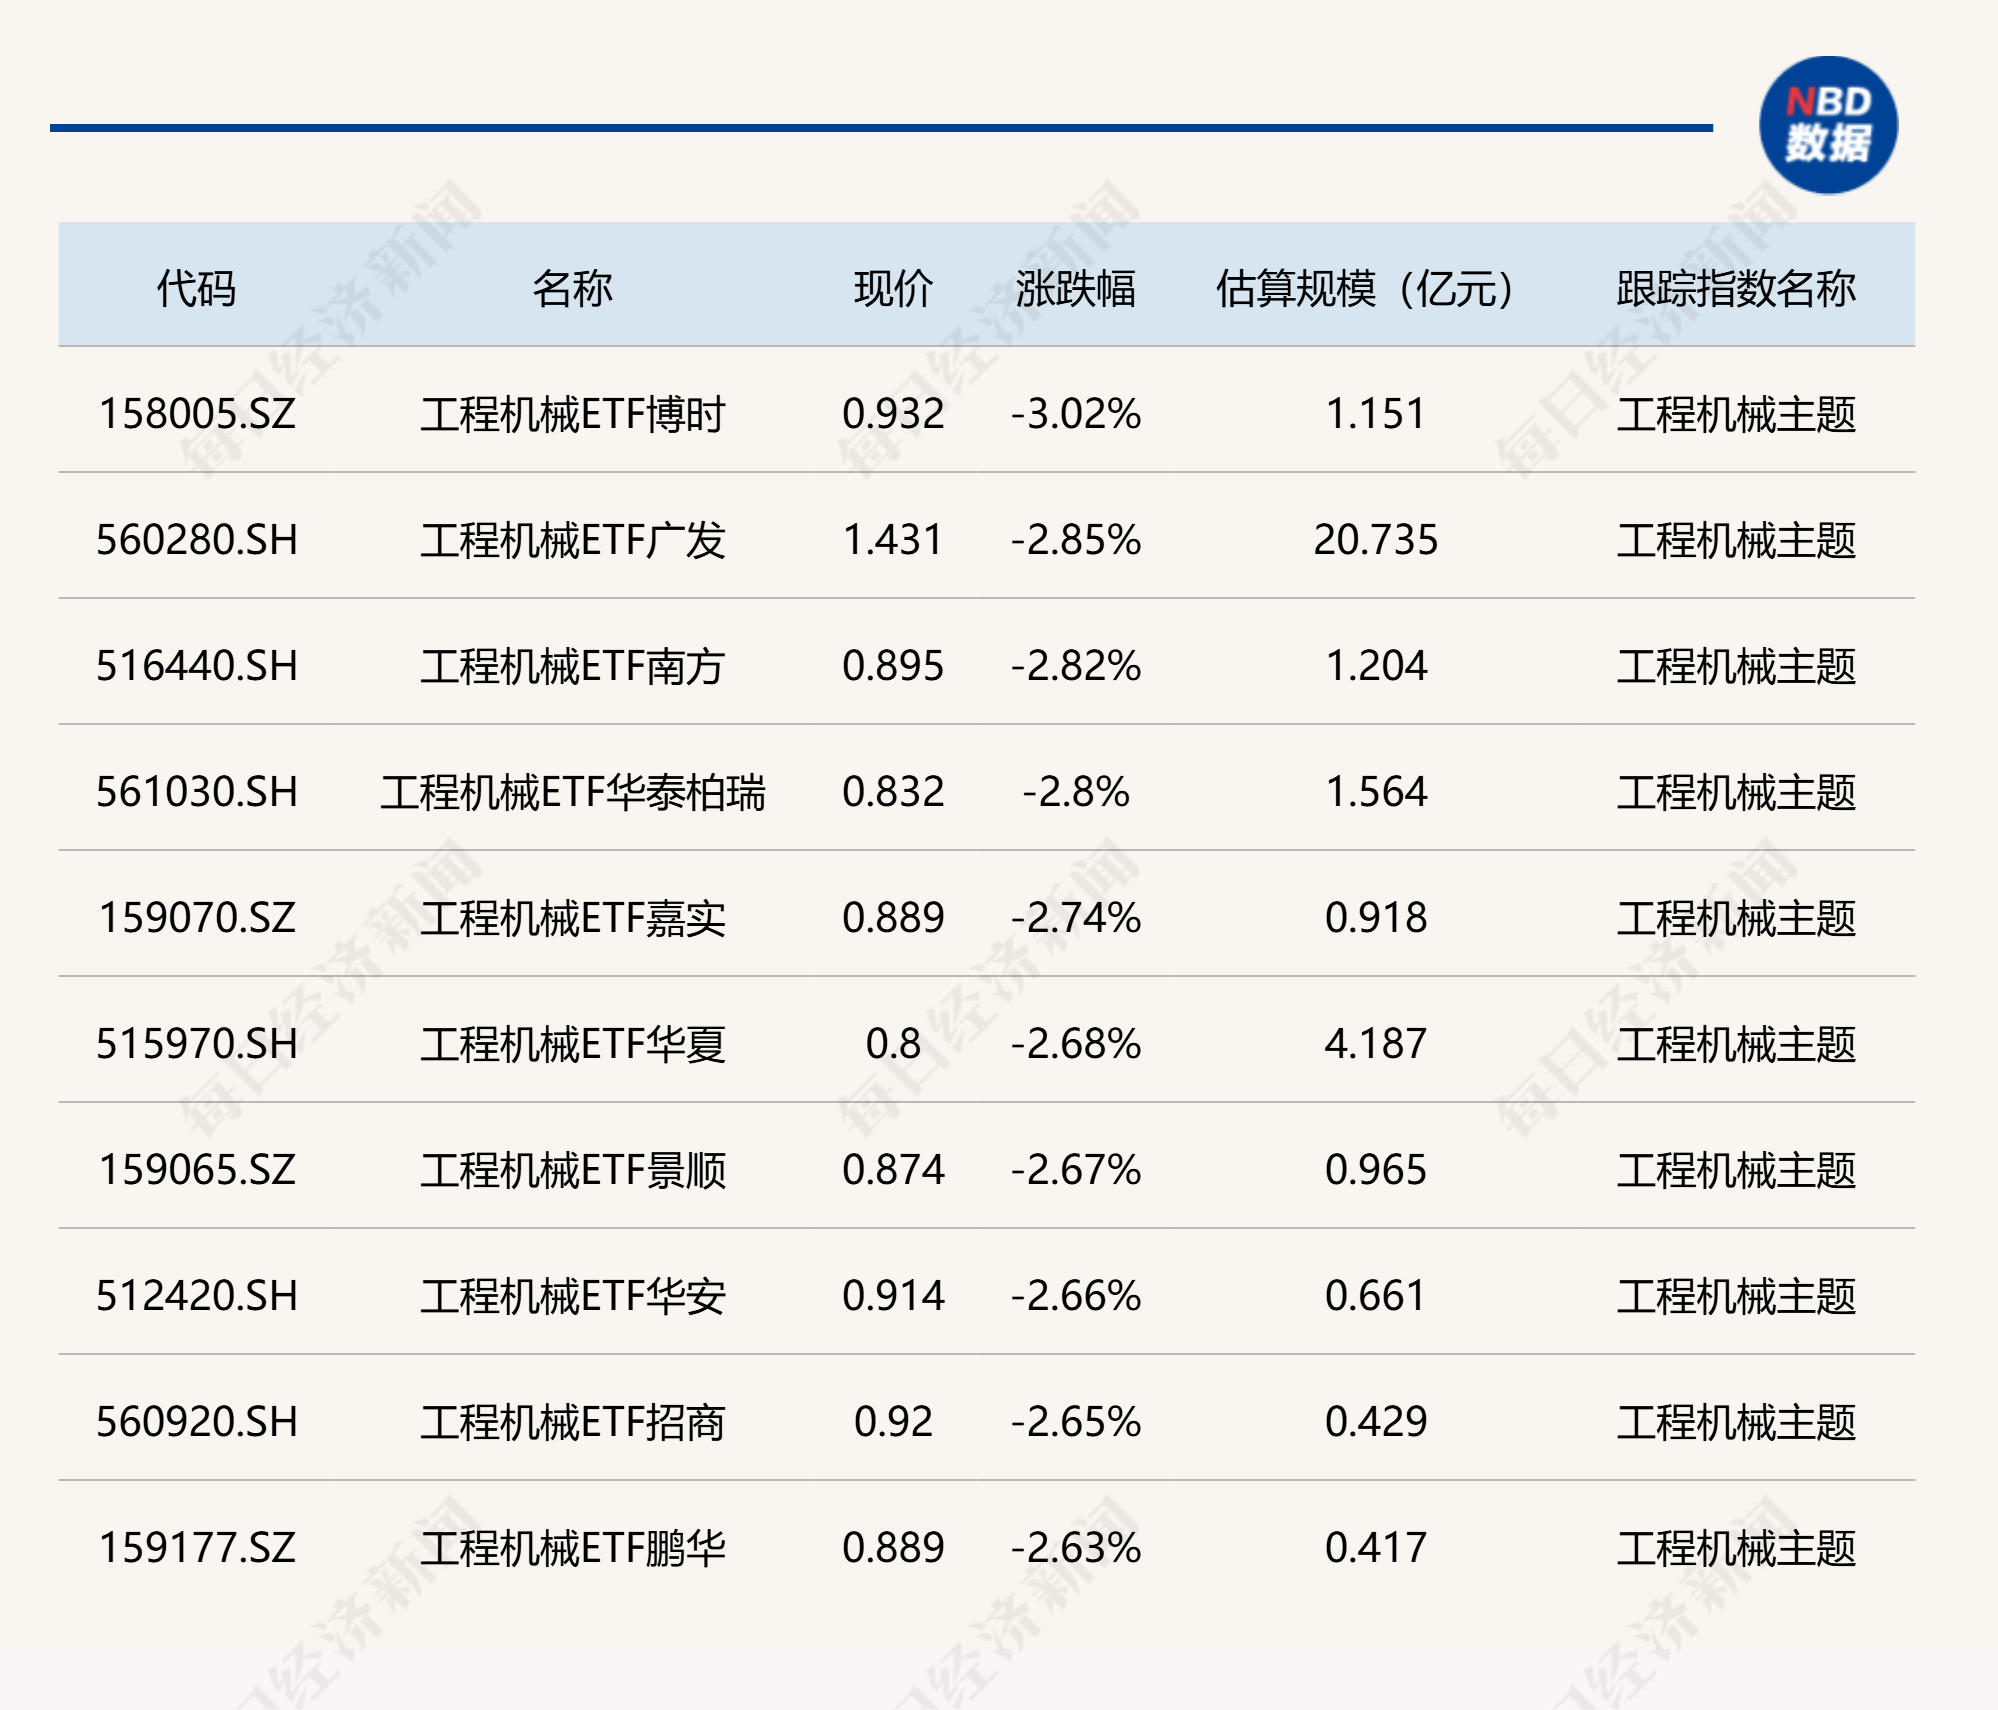The height and width of the screenshot is (1710, 1998).
Task: Open 工程机械ETF华夏 entry
Action: point(572,1045)
